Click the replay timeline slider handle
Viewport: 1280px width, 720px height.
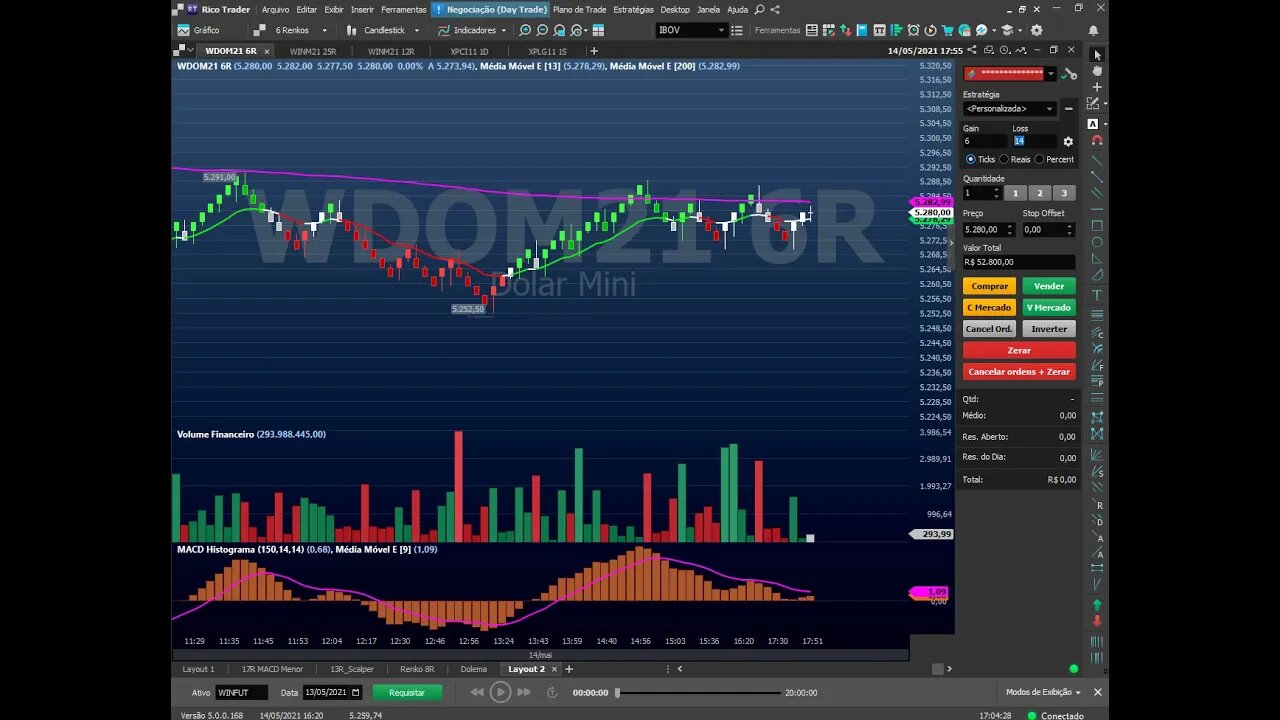point(617,692)
